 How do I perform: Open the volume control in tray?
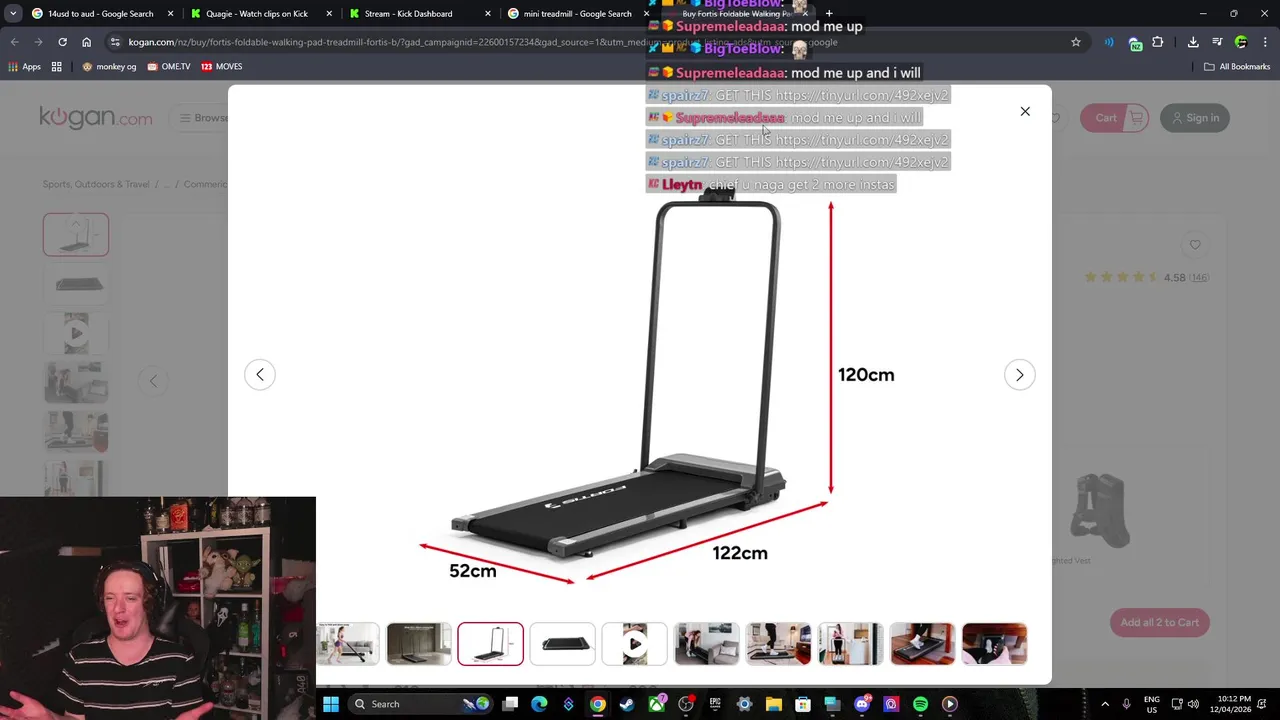point(1194,704)
